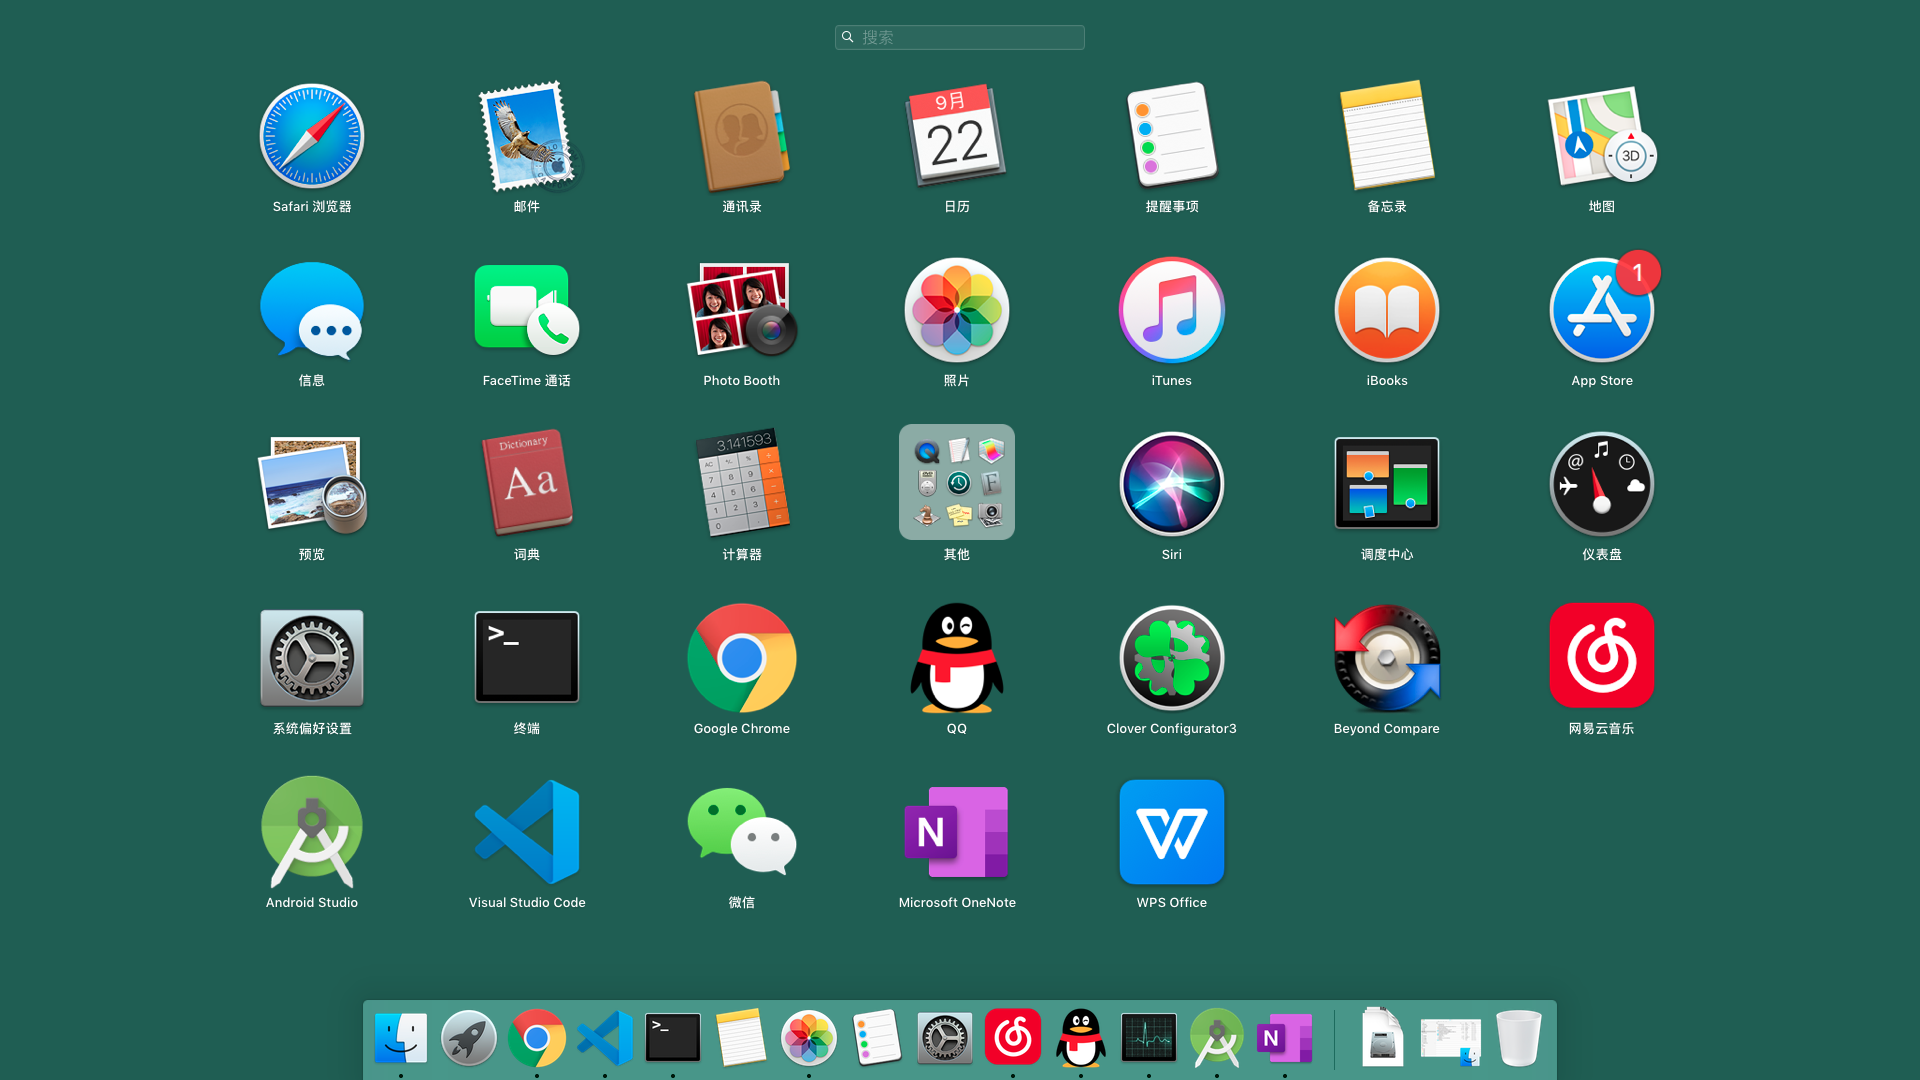This screenshot has height=1080, width=1920.
Task: Launch Reminders (提醒事项) in Launchpad grid
Action: click(1172, 136)
